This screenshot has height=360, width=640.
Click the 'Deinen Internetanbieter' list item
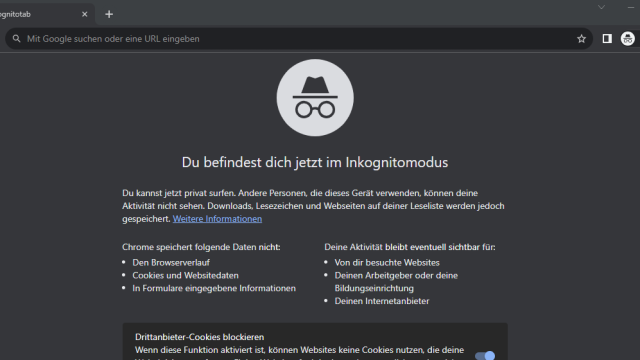pyautogui.click(x=382, y=301)
